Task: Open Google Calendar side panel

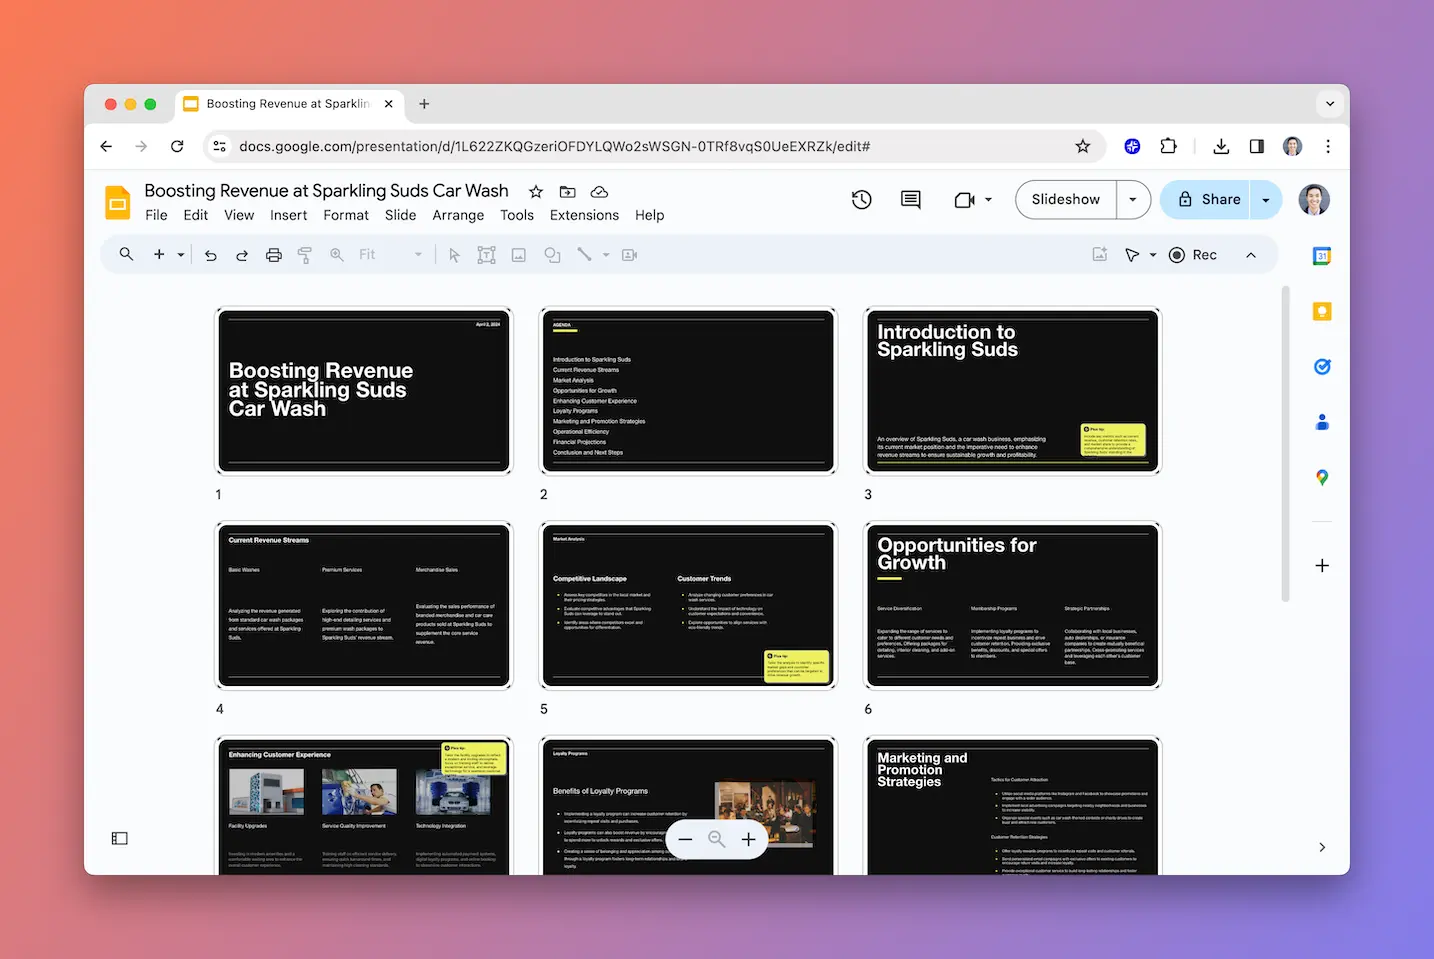Action: 1322,256
